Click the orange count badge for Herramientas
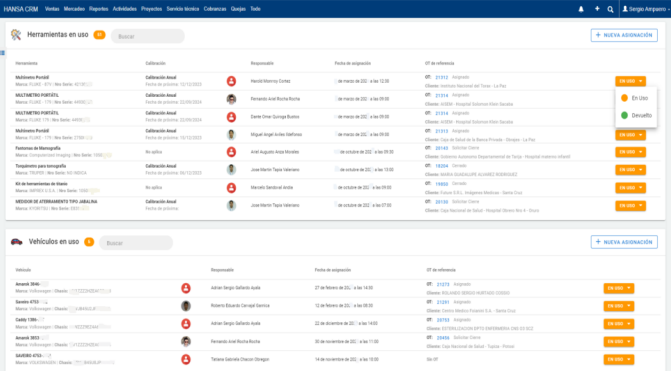Screen dimensions: 671x371 pyautogui.click(x=99, y=35)
